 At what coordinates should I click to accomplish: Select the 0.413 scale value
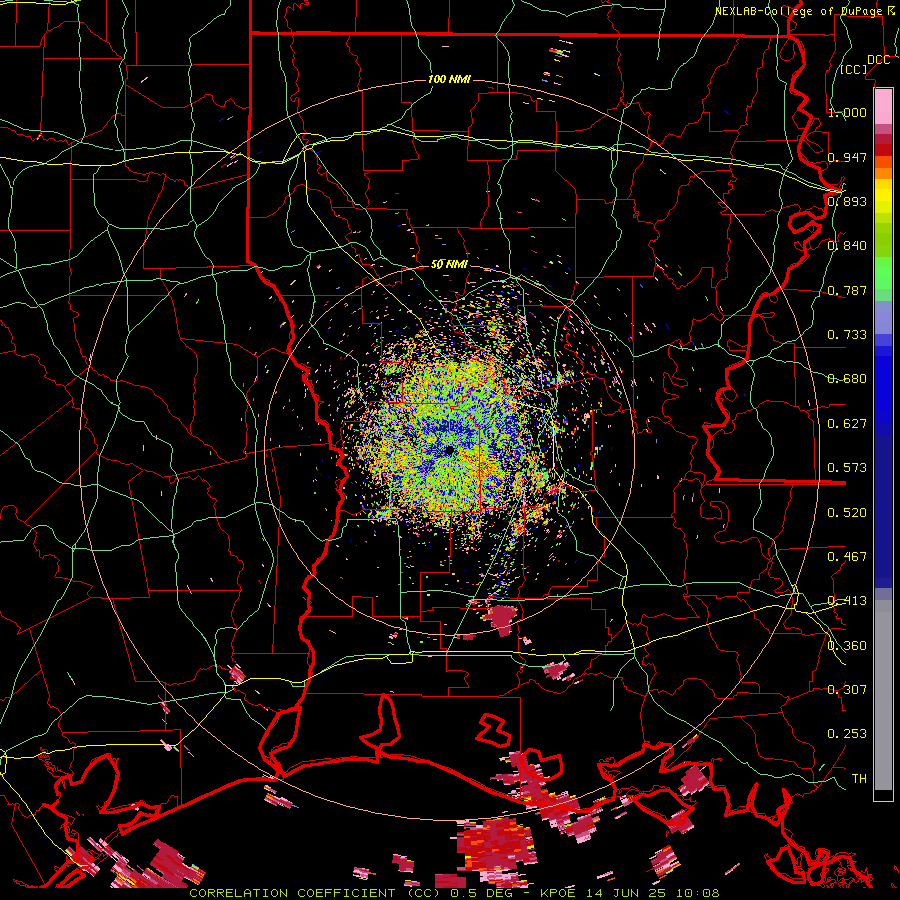tap(847, 600)
